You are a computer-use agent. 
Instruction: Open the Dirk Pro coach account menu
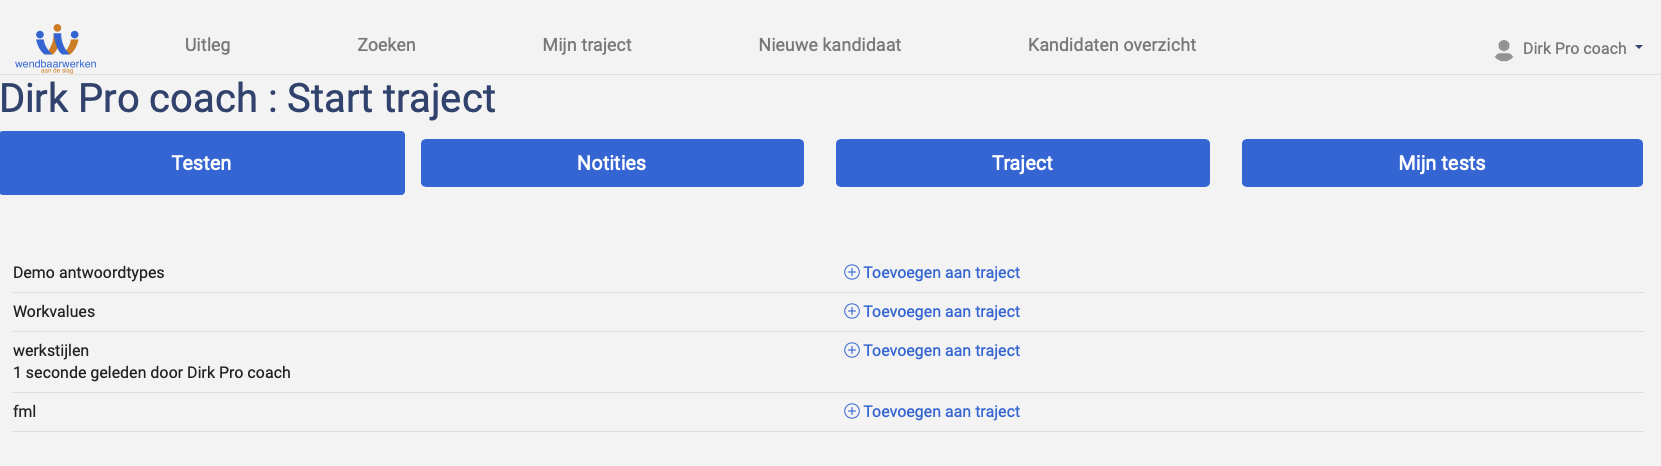[x=1568, y=49]
